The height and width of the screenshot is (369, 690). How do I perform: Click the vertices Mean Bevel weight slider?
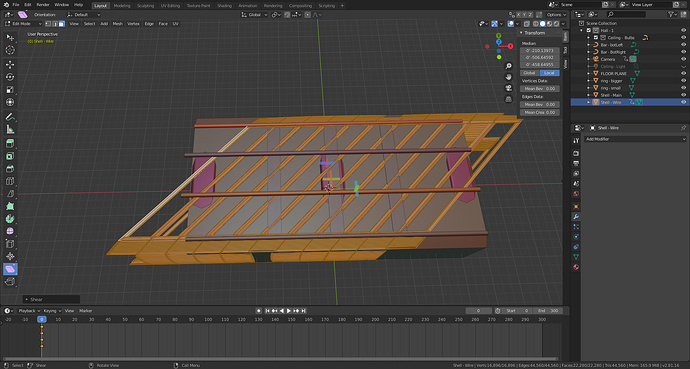(x=540, y=89)
